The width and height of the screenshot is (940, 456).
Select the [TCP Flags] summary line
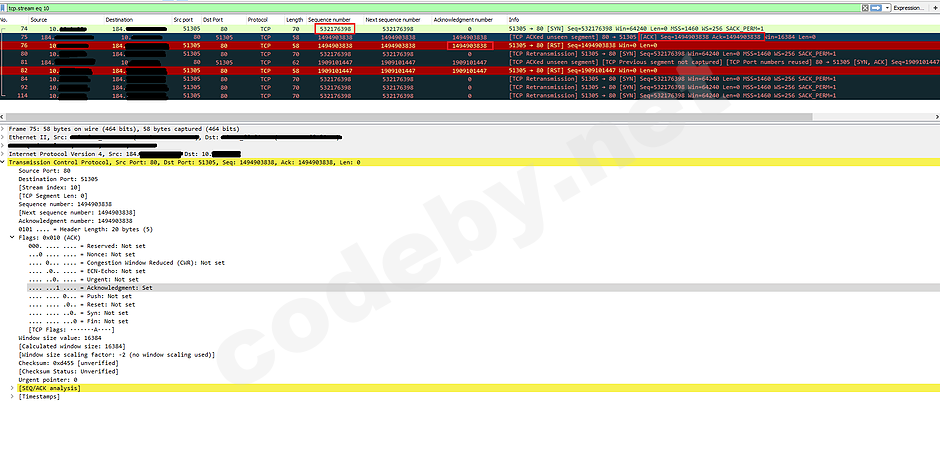[71, 330]
